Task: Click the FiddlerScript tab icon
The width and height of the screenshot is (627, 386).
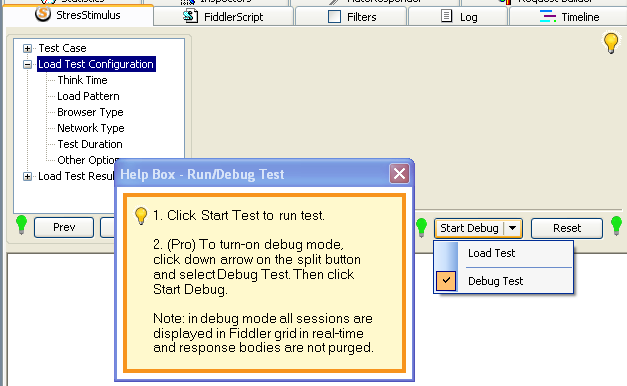Action: (x=190, y=16)
